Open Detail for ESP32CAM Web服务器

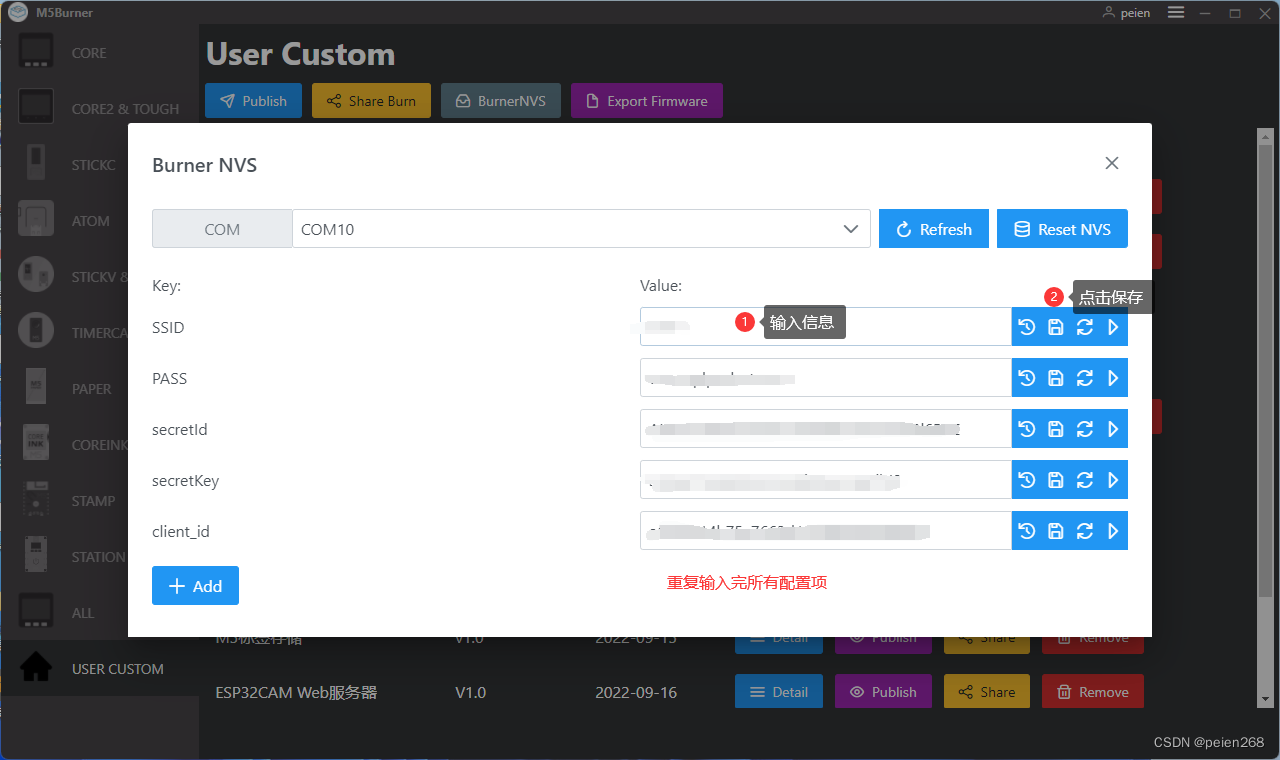coord(779,692)
